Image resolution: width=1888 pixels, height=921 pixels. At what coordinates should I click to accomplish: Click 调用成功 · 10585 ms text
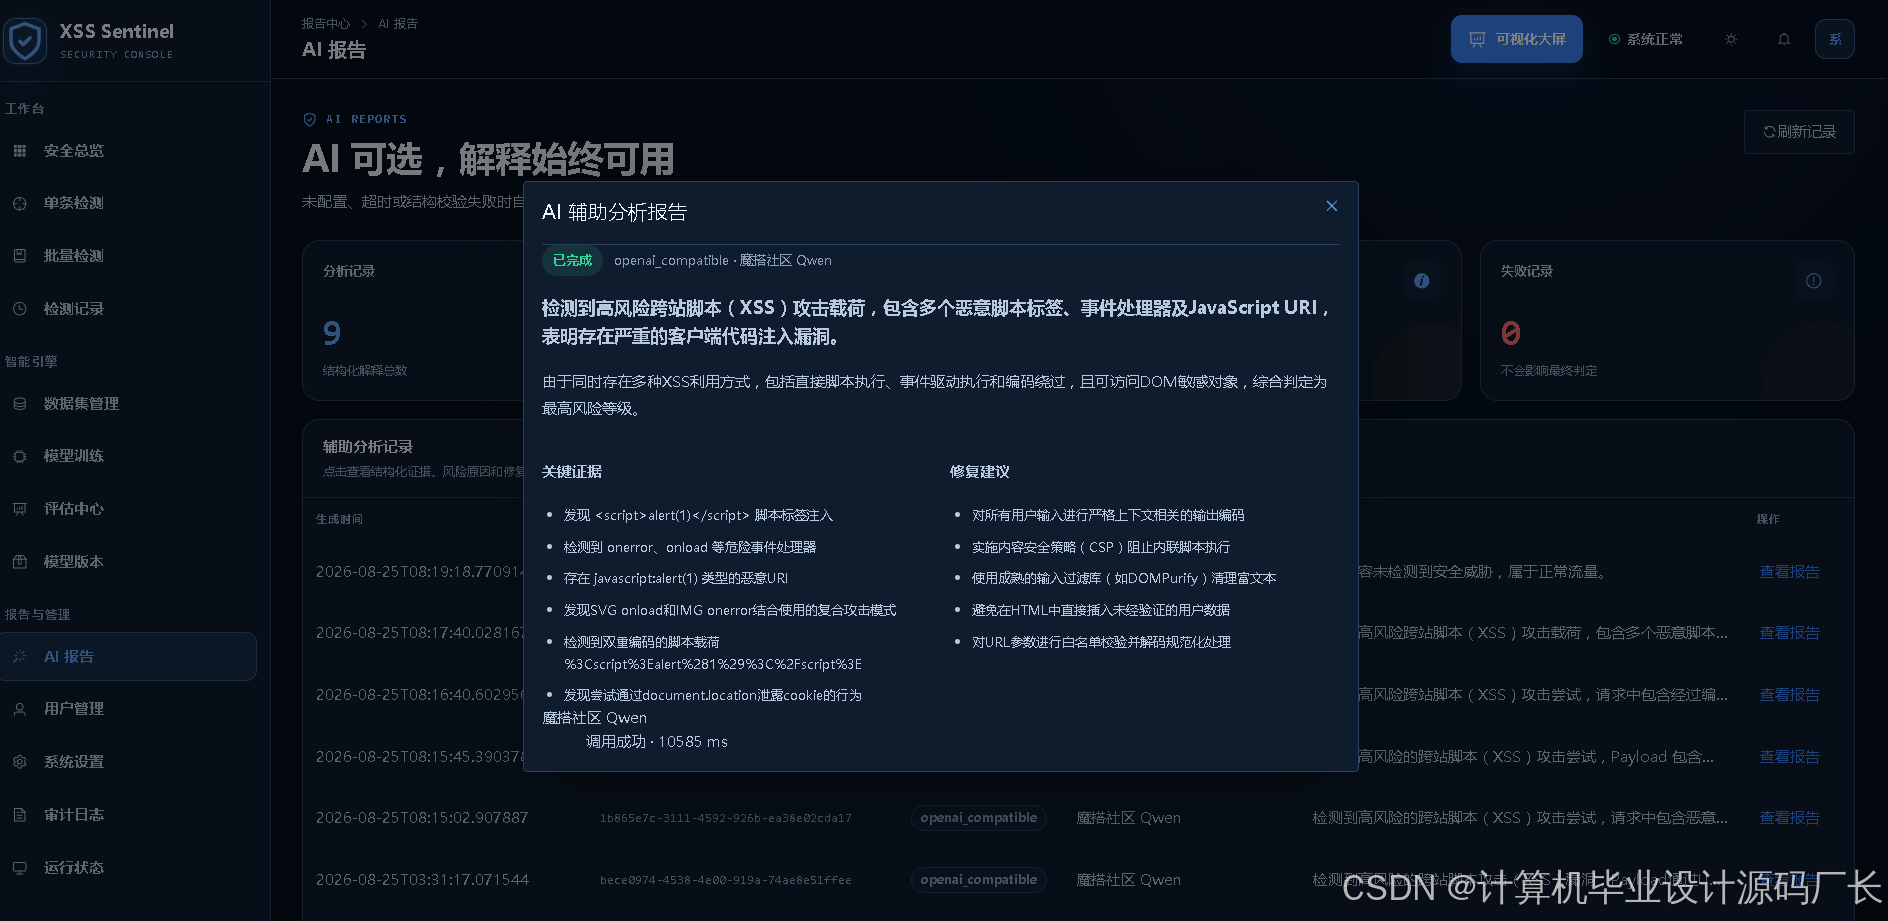(x=657, y=742)
